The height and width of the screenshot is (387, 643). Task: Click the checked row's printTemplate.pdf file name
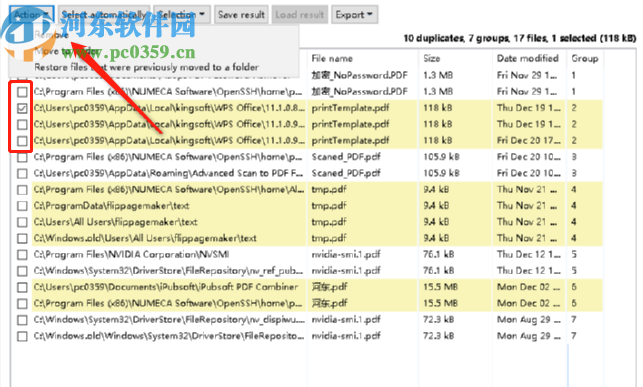pyautogui.click(x=350, y=108)
